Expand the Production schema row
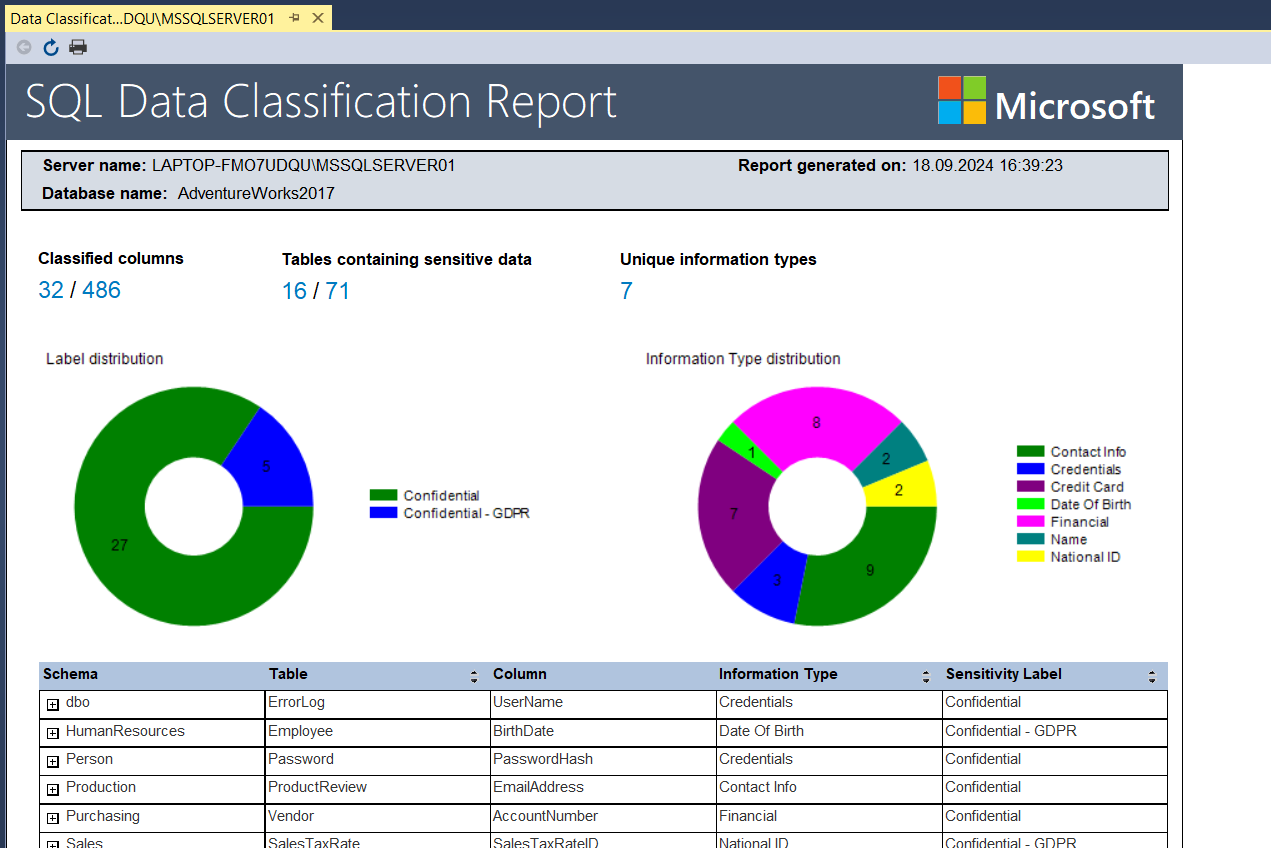 tap(53, 789)
